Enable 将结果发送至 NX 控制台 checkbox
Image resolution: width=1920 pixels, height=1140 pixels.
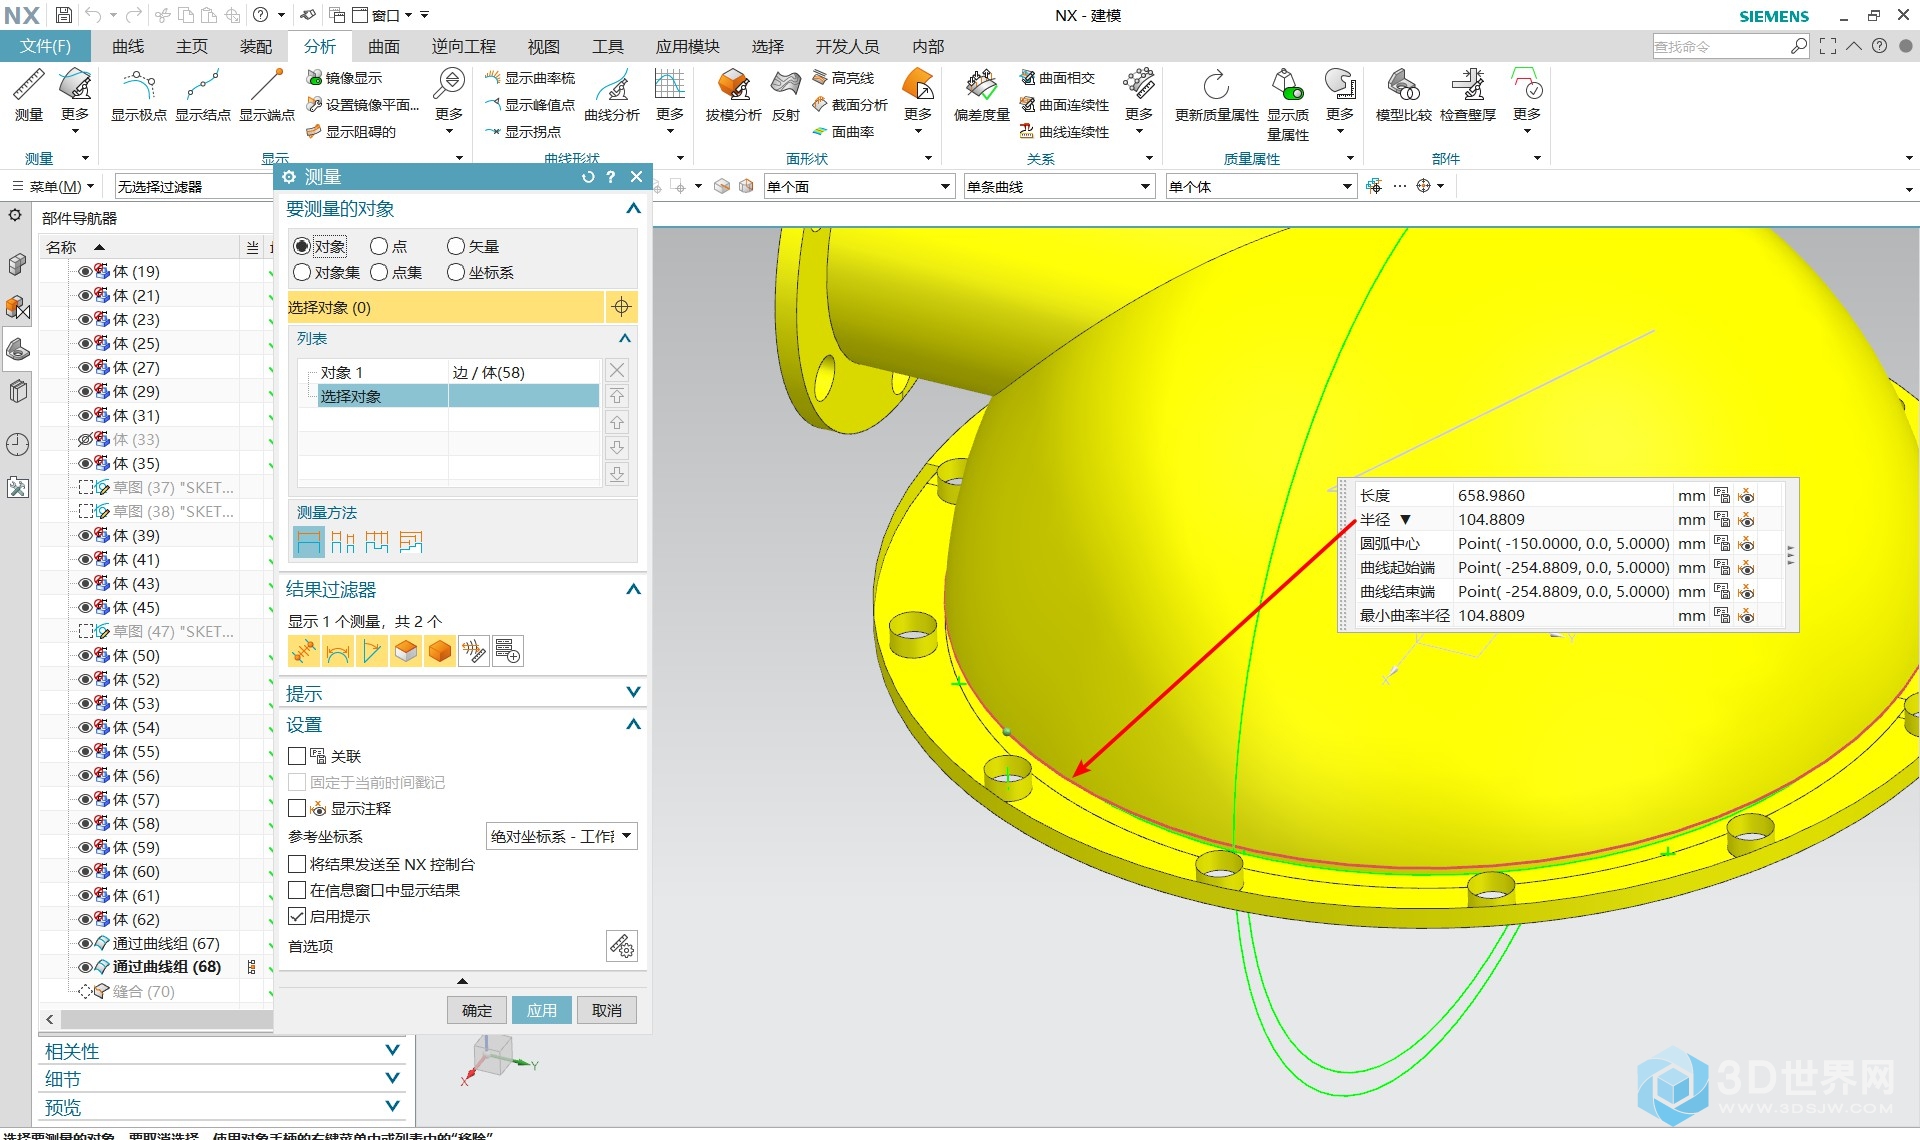[297, 864]
